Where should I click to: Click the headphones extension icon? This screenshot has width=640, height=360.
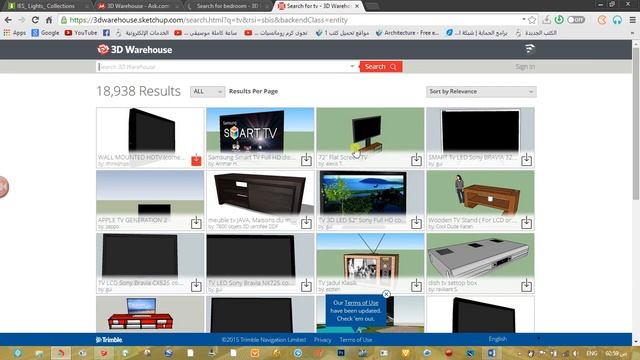tap(617, 20)
